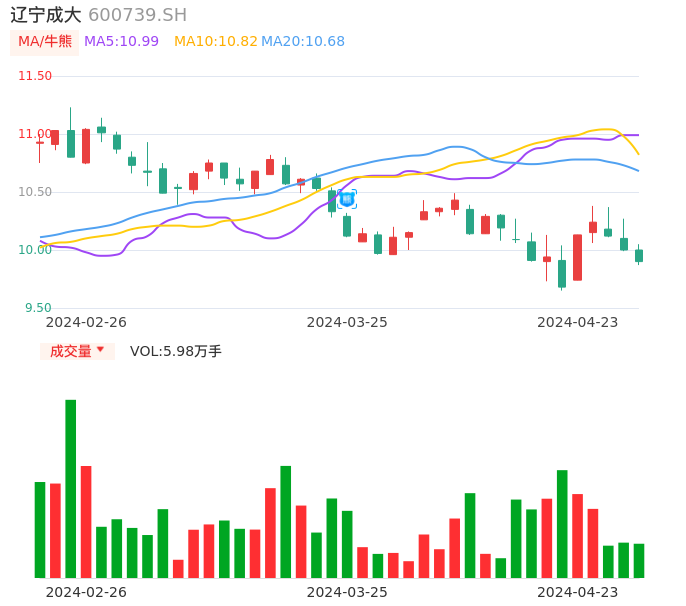Click the stock name 辽宁成大
Image resolution: width=686 pixels, height=606 pixels.
coord(46,15)
